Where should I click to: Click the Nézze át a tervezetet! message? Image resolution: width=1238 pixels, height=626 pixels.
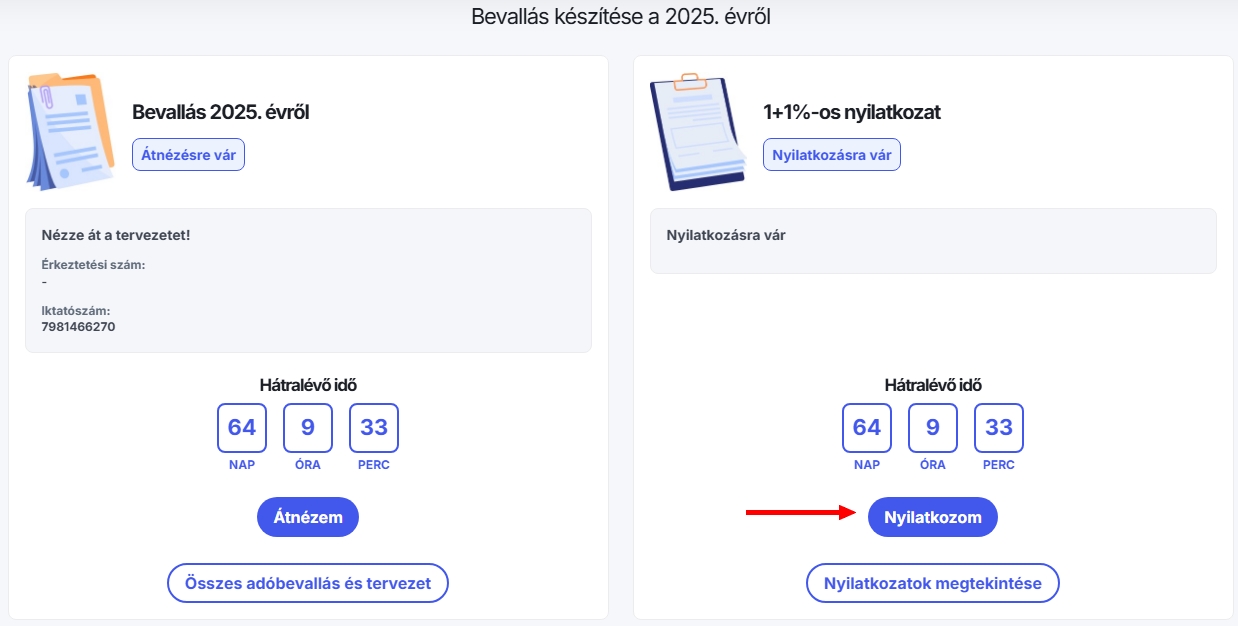(x=116, y=235)
